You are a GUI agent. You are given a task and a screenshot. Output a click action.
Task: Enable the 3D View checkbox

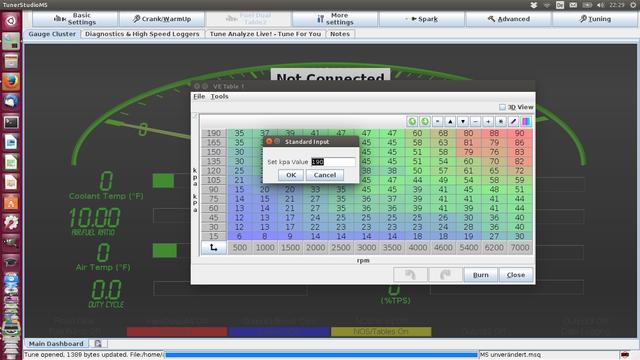pyautogui.click(x=502, y=107)
